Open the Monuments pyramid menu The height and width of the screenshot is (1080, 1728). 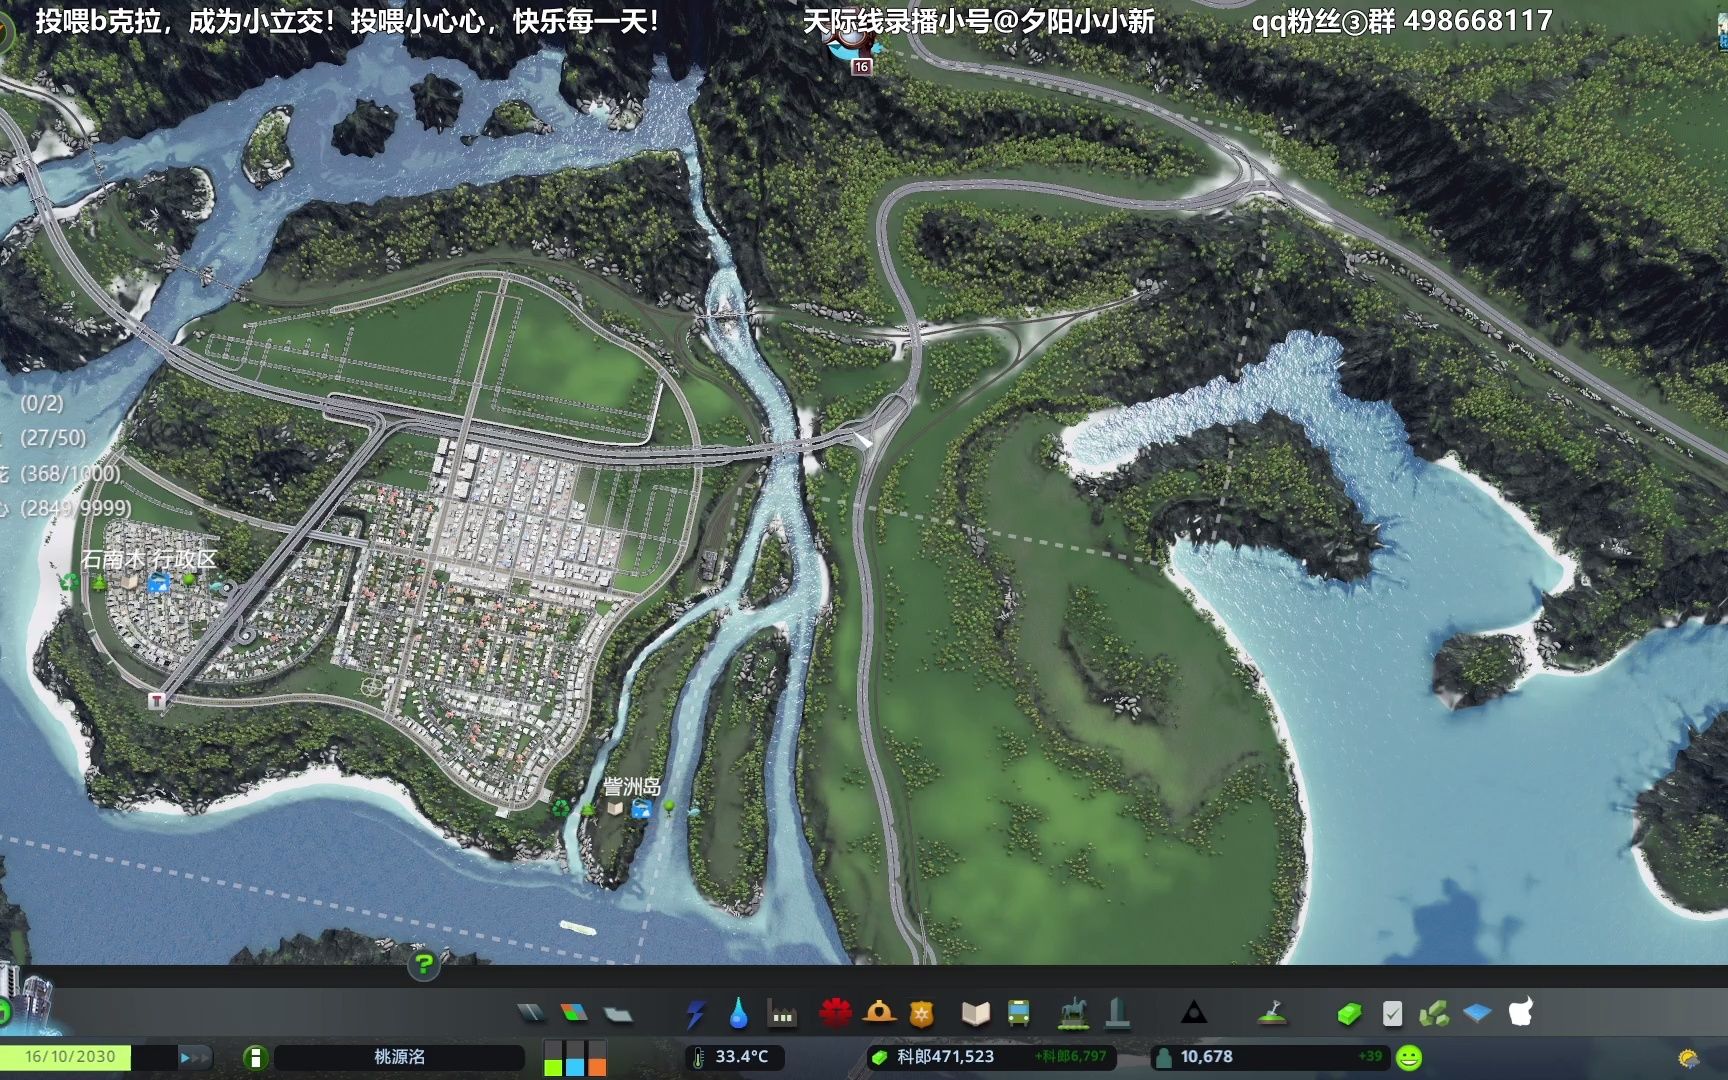1193,1014
